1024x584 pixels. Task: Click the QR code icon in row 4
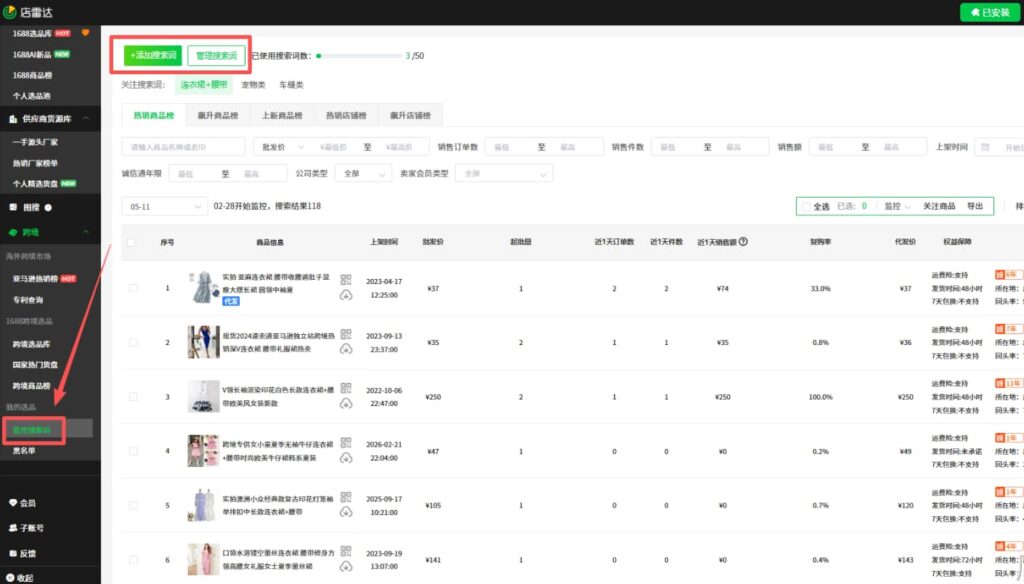click(345, 442)
